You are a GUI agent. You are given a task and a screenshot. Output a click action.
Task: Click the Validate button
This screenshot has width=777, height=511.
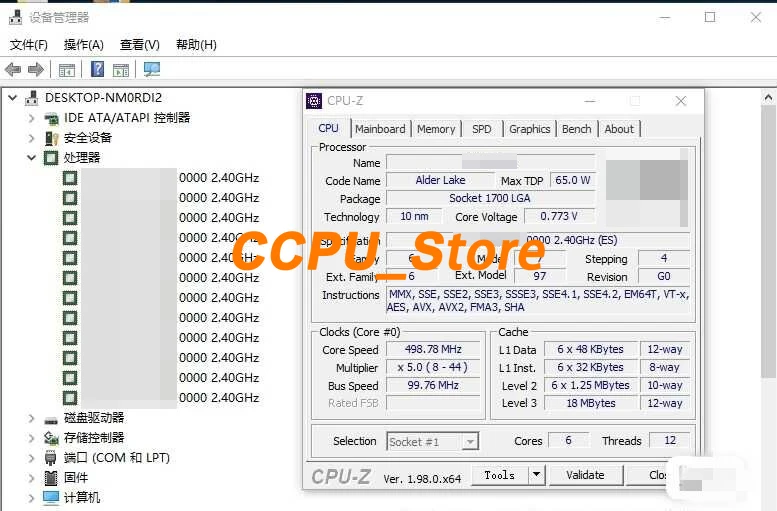(x=585, y=475)
